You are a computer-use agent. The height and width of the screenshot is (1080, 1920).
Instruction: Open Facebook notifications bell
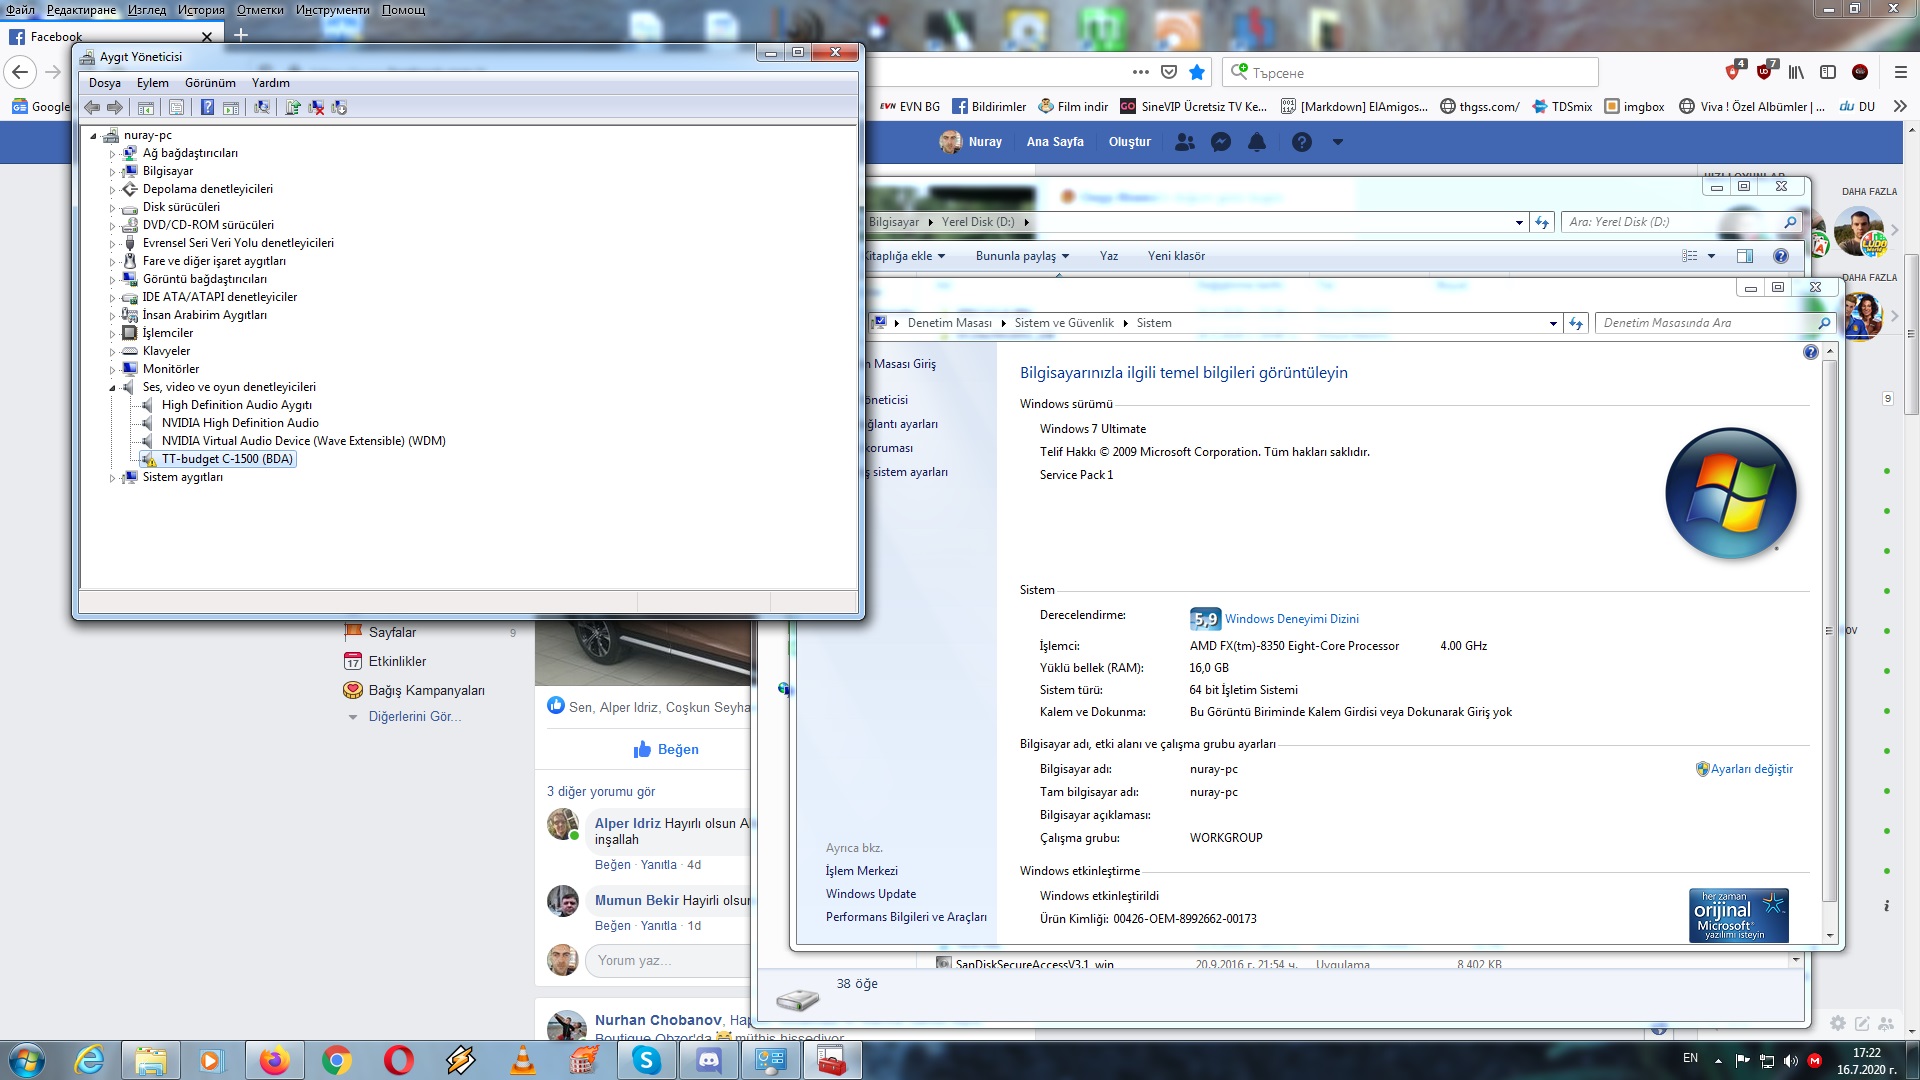1257,142
